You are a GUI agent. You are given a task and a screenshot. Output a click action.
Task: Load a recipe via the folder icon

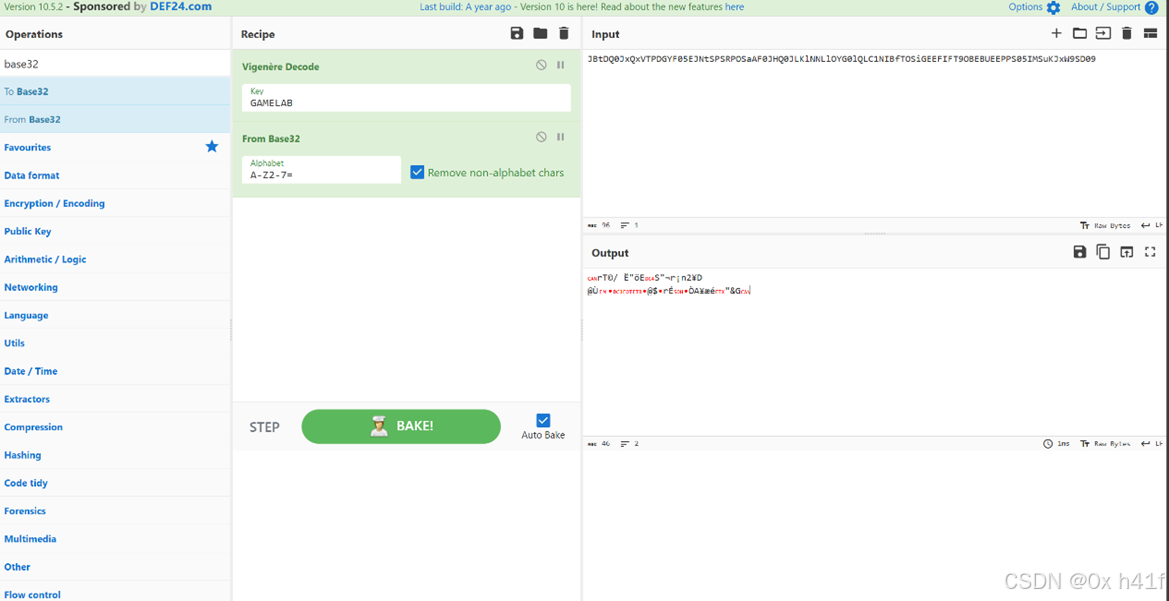pos(540,33)
